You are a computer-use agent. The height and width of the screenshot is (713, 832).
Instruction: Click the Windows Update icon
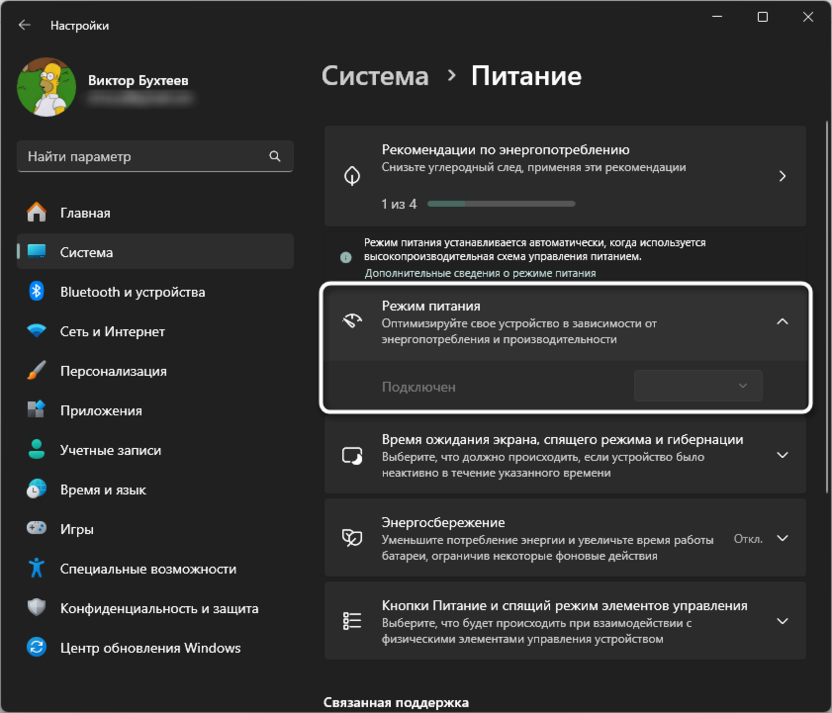37,647
